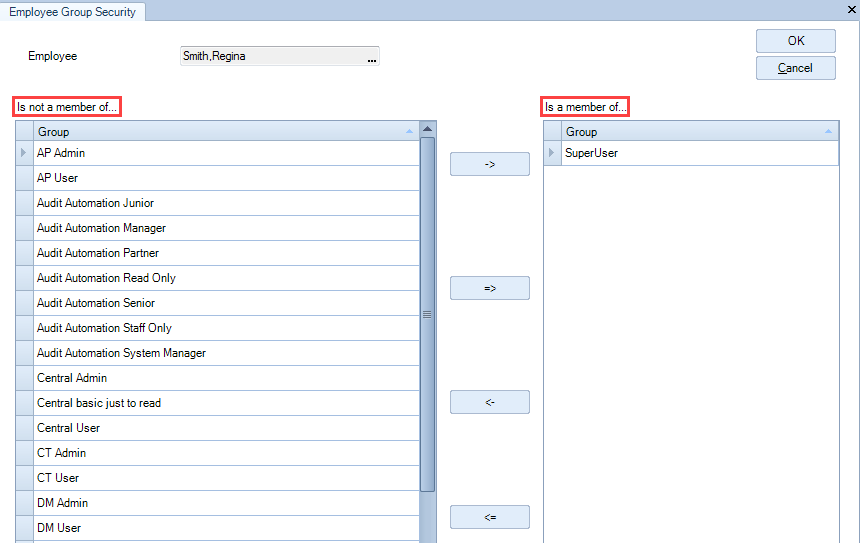Select Audit Automation Partner group
The image size is (860, 543).
click(226, 253)
